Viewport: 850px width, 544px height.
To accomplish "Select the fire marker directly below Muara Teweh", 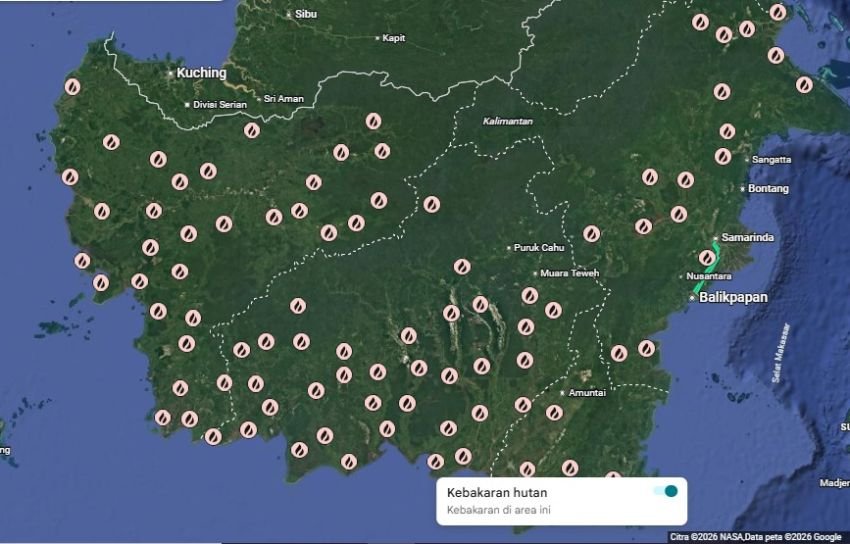I will click(530, 296).
